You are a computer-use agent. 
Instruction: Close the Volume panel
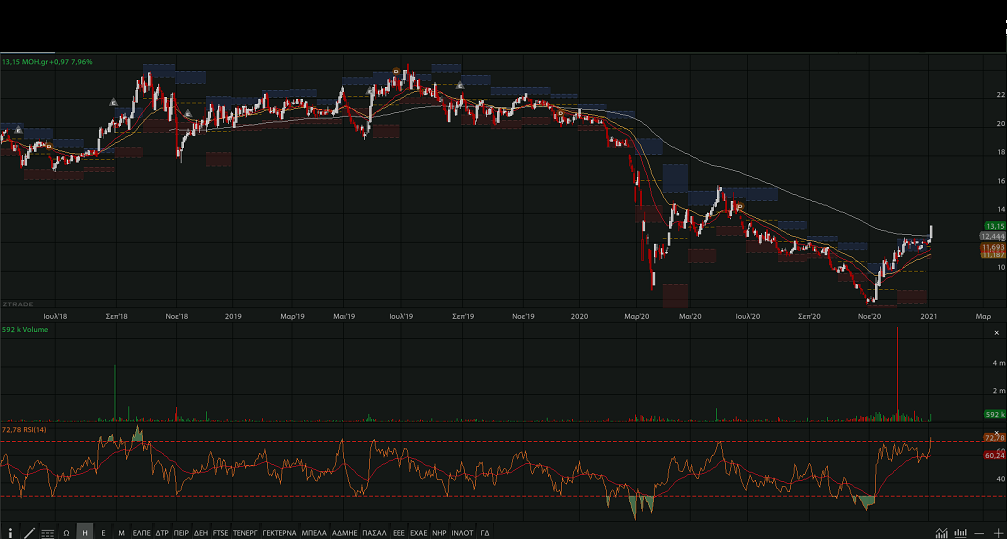click(x=996, y=332)
